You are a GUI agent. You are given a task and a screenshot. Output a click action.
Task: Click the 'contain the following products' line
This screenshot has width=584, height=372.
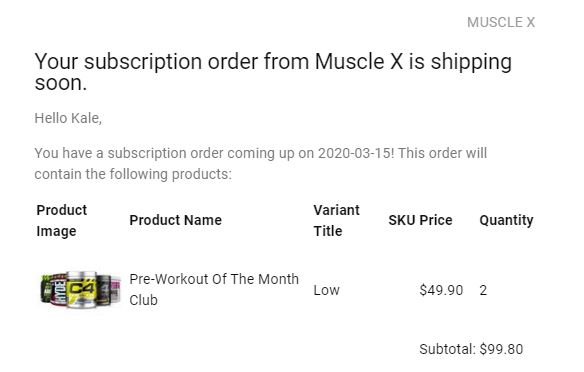click(x=133, y=174)
